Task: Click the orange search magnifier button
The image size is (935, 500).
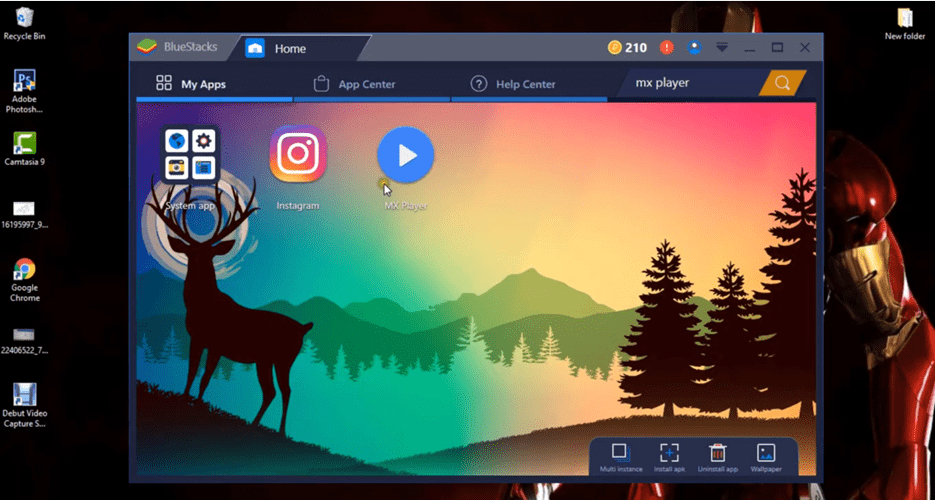Action: pyautogui.click(x=782, y=83)
